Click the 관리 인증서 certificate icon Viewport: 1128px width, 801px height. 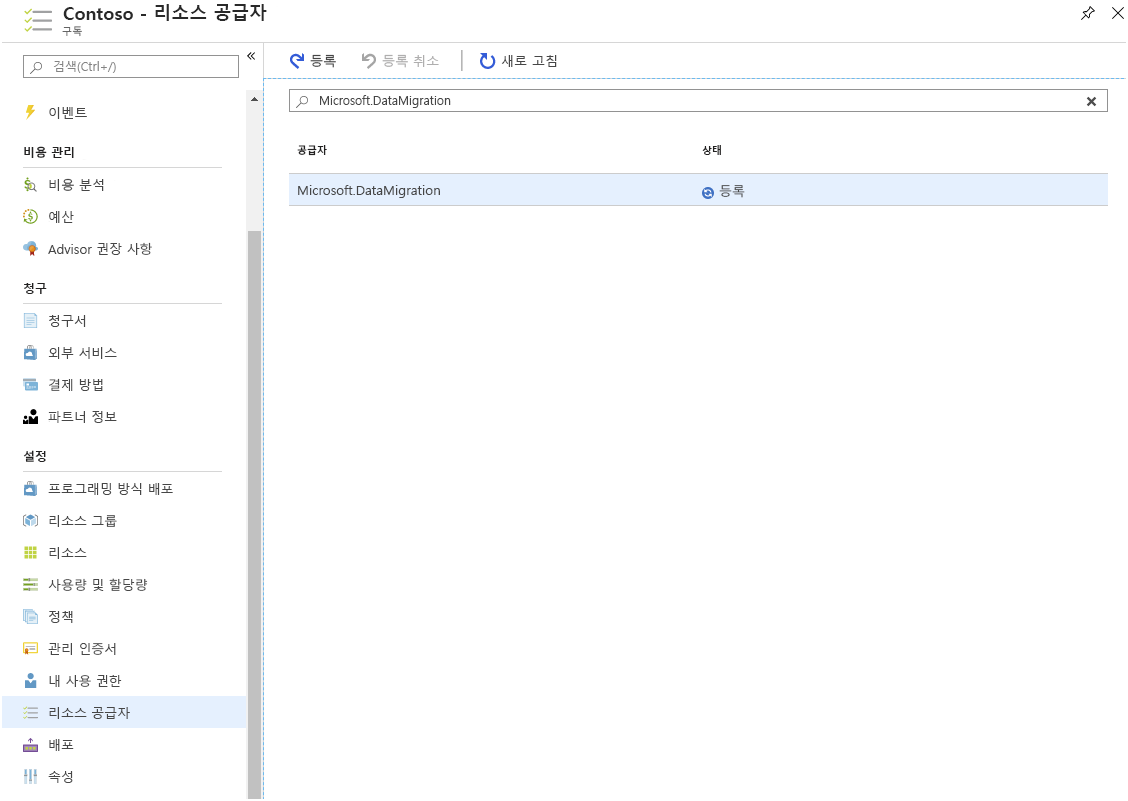pos(30,648)
